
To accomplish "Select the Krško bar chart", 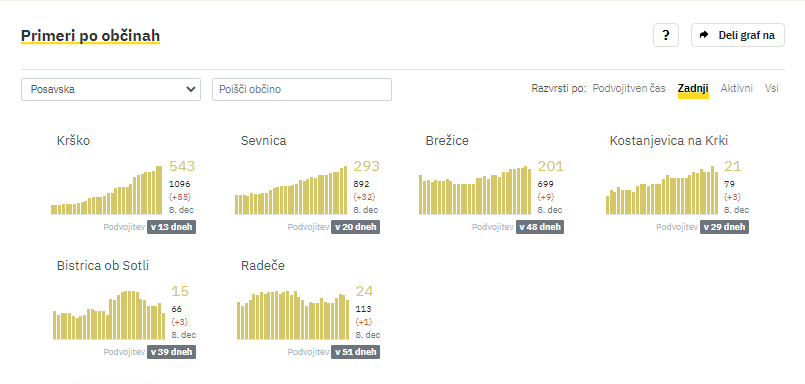I will 106,189.
